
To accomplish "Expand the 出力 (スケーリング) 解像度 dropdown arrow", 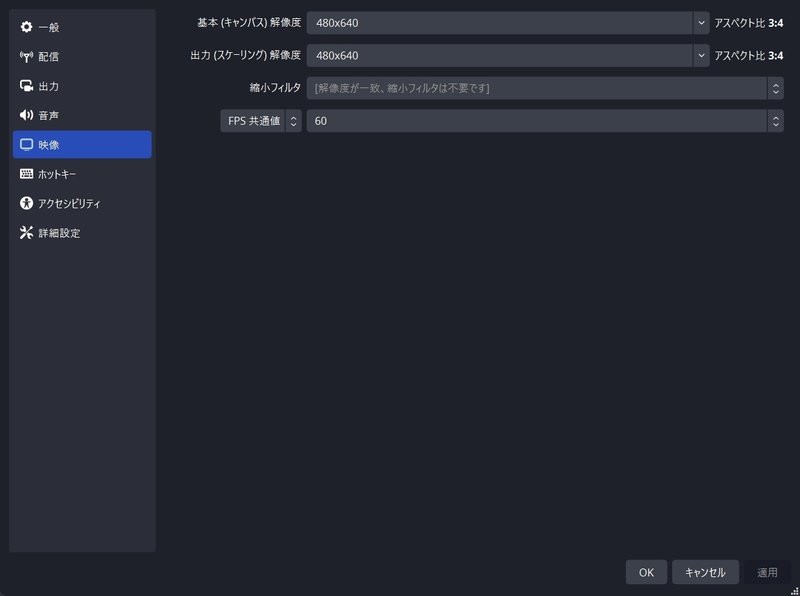I will point(701,56).
